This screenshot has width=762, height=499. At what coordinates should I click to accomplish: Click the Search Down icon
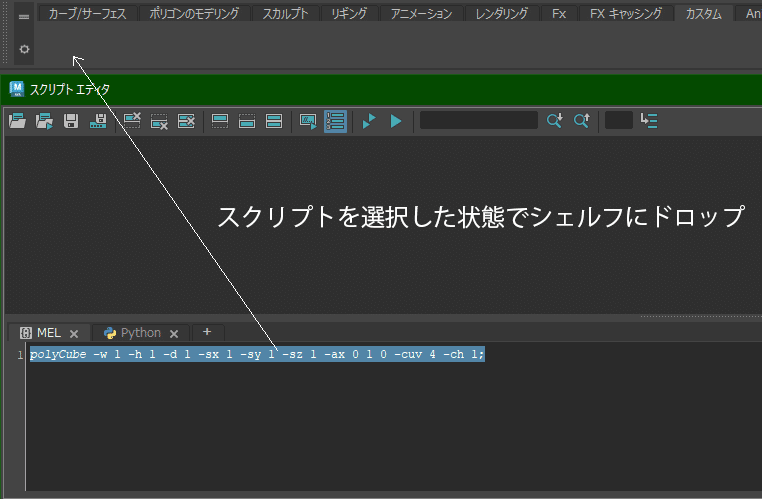tap(554, 120)
